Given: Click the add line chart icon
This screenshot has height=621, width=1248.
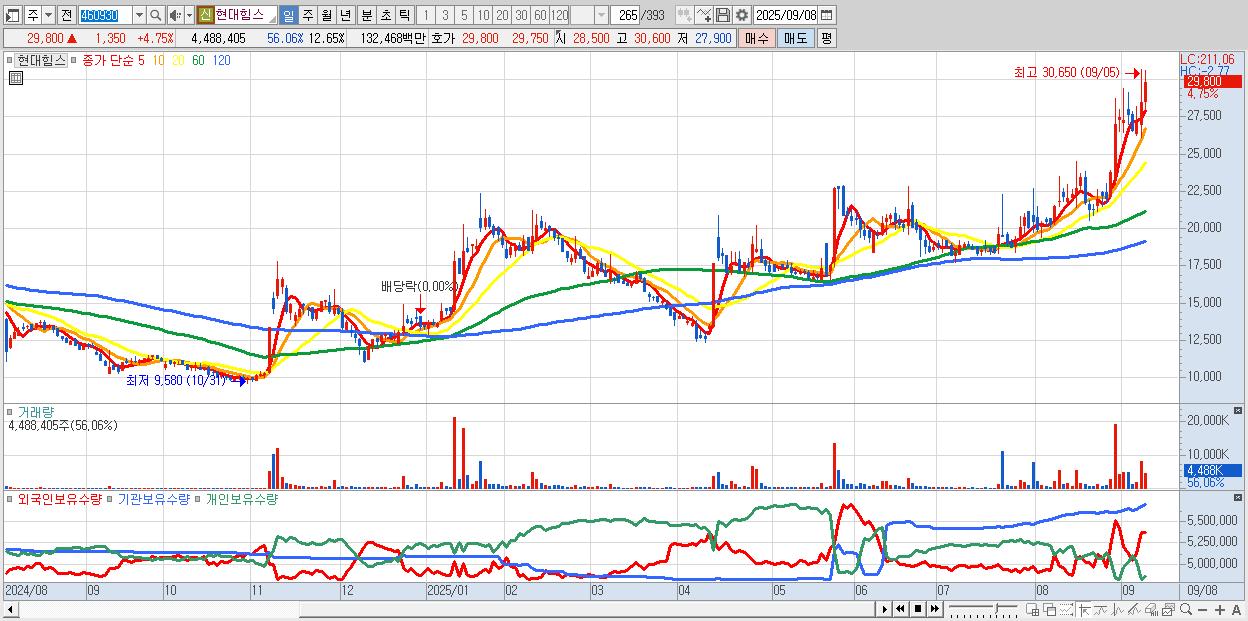Looking at the screenshot, I should click(704, 15).
